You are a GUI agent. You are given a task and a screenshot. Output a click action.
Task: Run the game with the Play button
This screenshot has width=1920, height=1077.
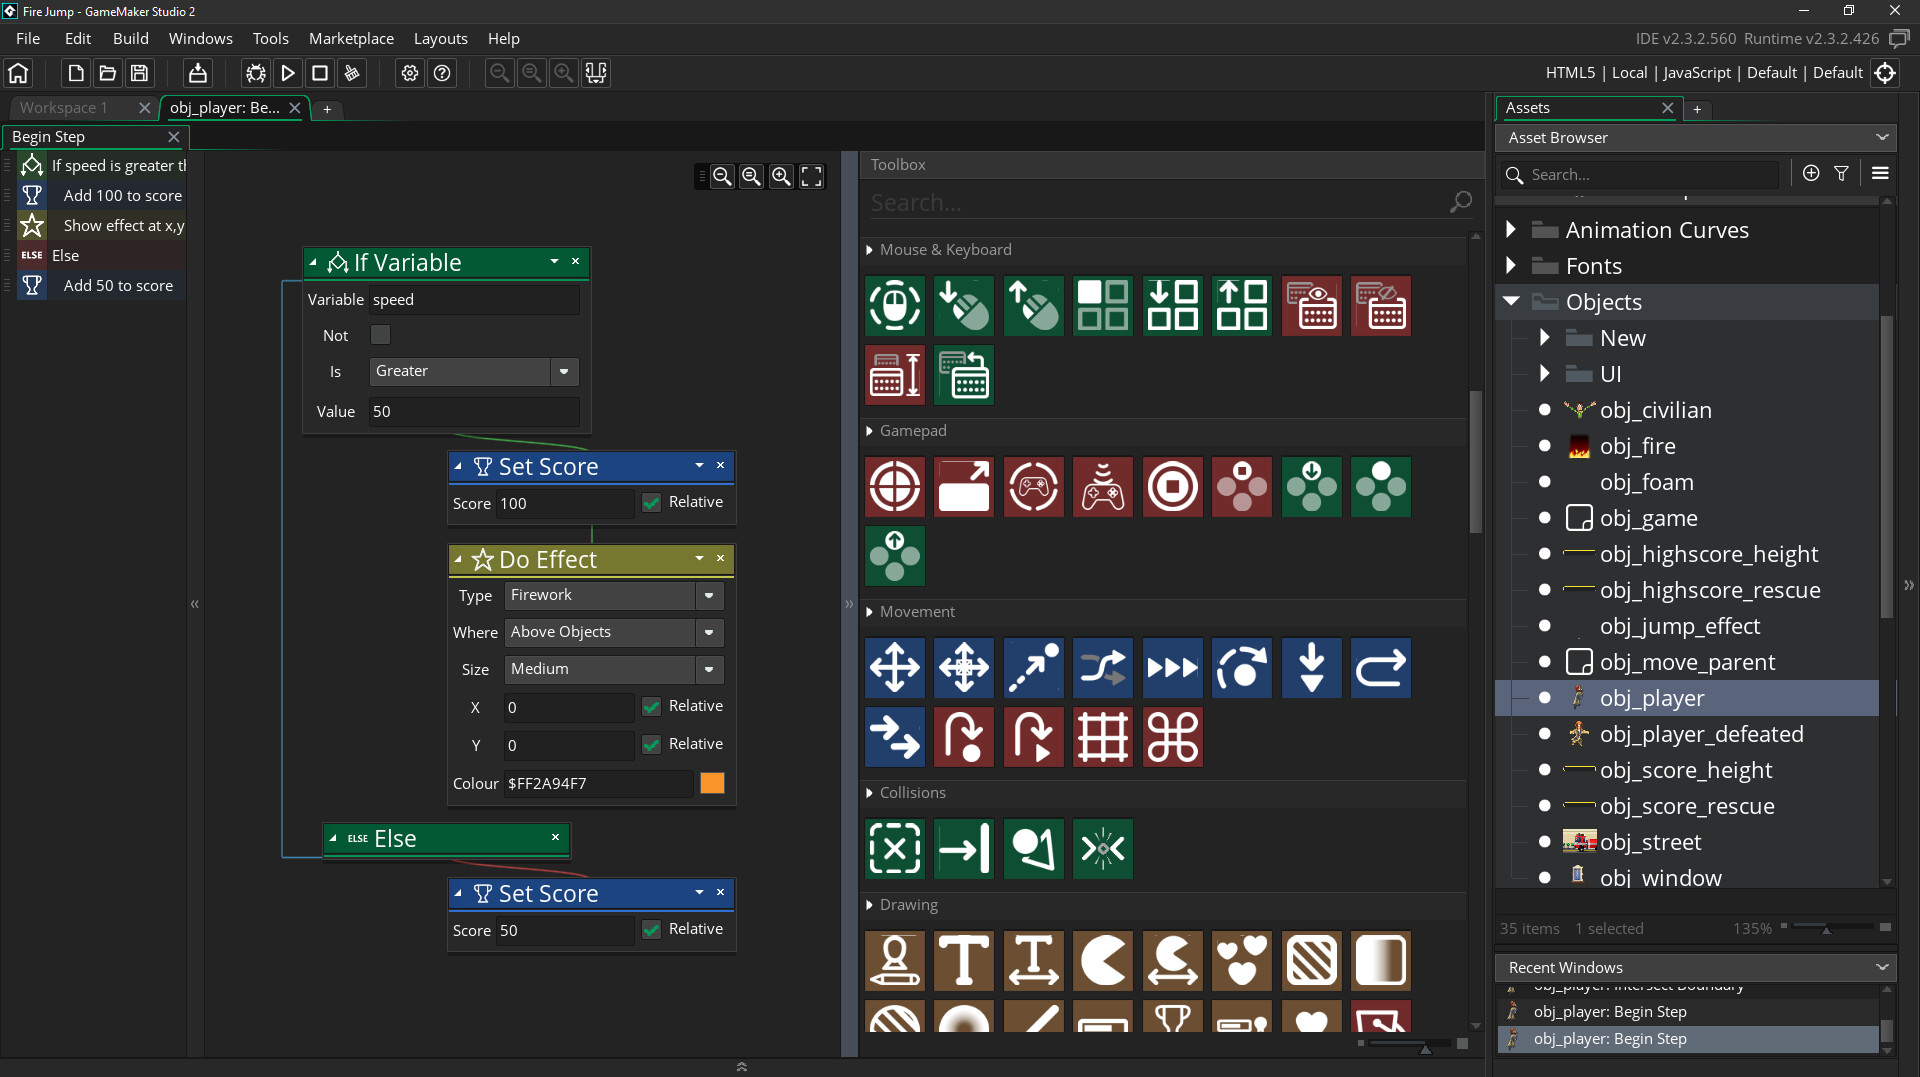288,73
